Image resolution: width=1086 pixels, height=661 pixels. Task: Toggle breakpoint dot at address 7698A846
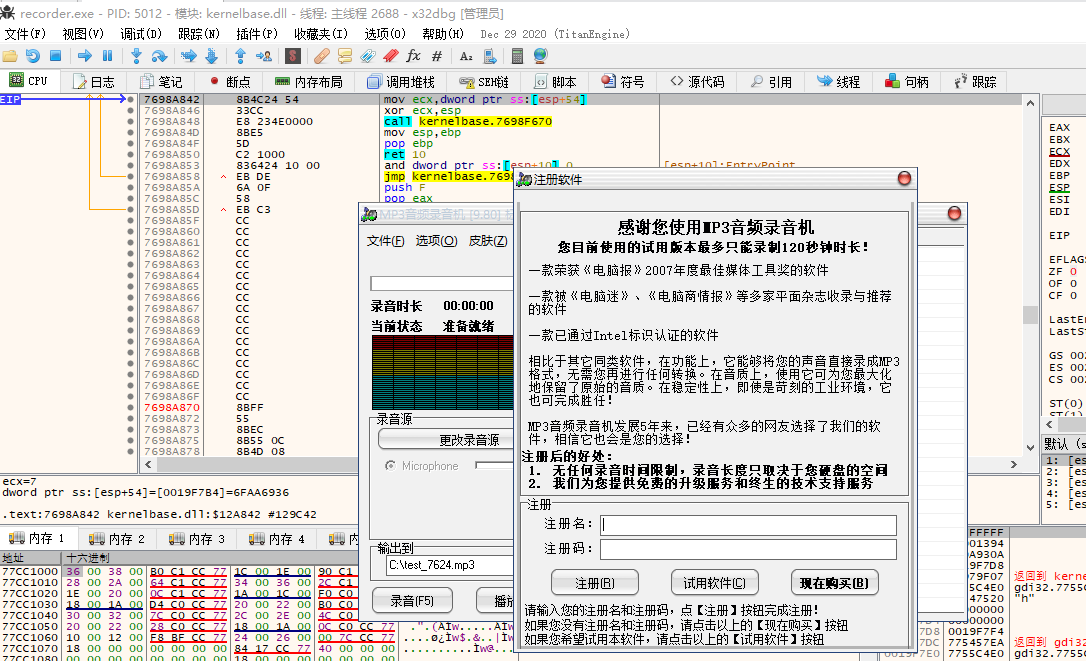point(130,110)
